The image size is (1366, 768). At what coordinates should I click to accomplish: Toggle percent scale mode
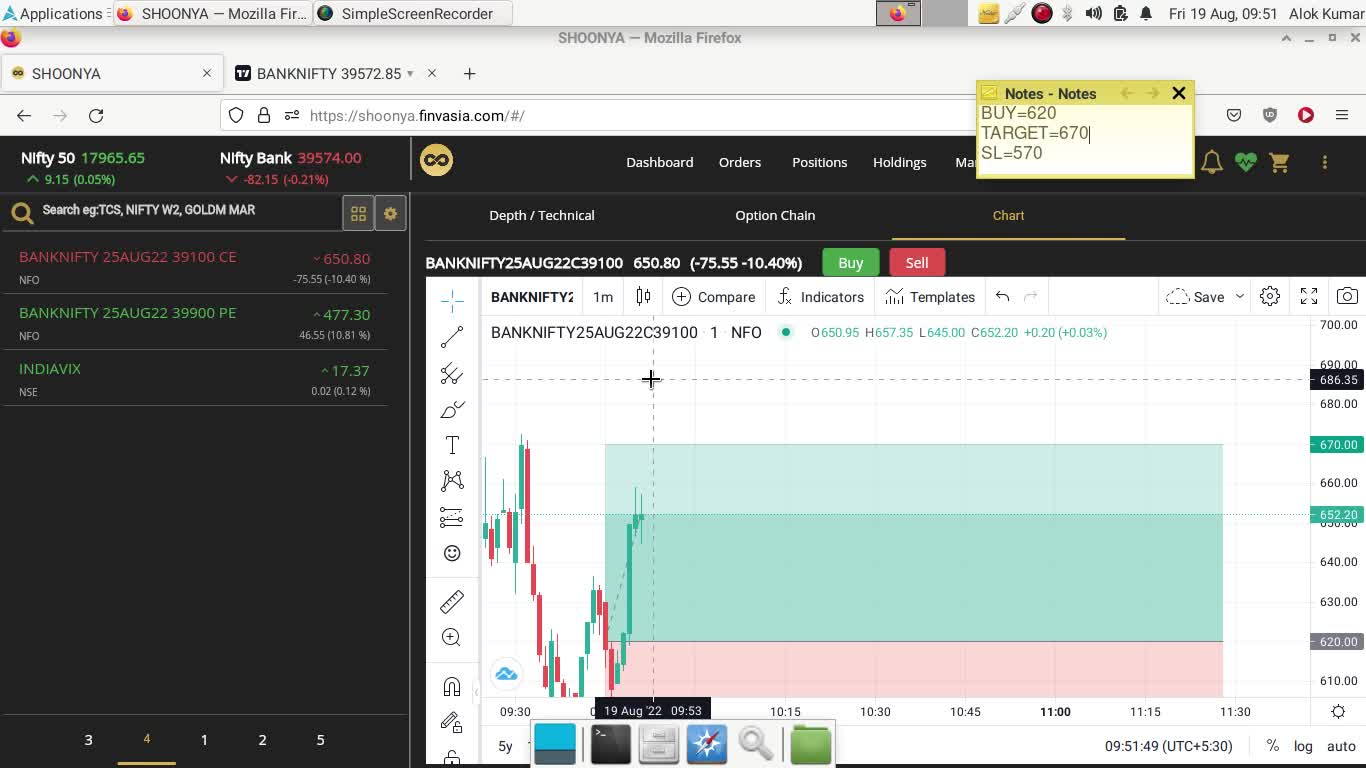point(1272,746)
